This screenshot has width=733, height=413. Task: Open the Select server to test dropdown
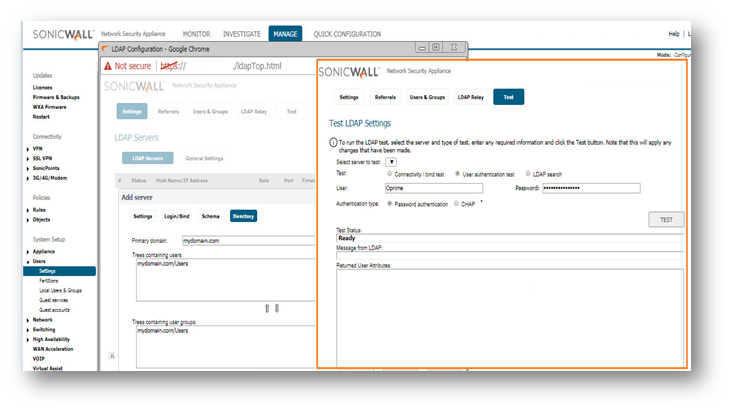391,161
